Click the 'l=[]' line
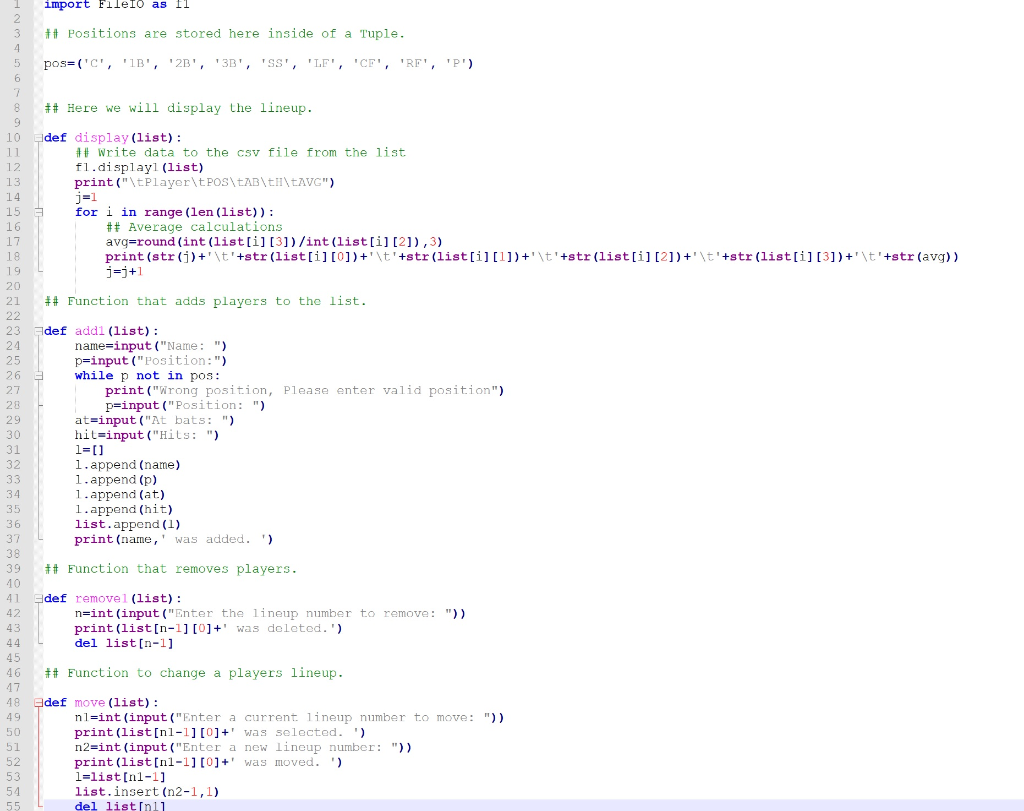1024x811 pixels. (x=89, y=450)
